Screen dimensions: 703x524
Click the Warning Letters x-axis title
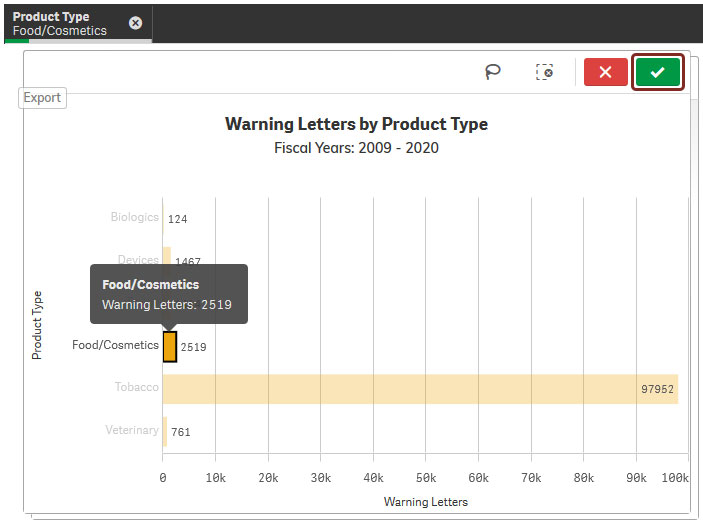(425, 502)
